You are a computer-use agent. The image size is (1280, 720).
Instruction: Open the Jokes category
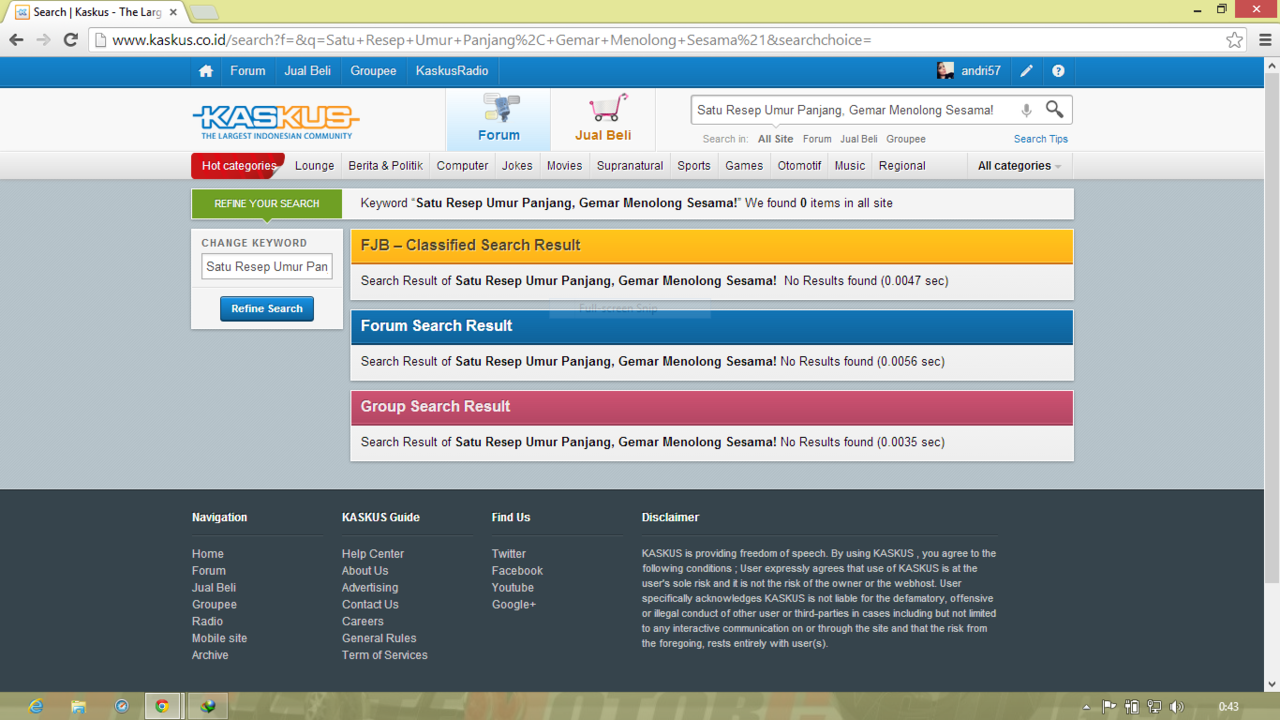517,166
